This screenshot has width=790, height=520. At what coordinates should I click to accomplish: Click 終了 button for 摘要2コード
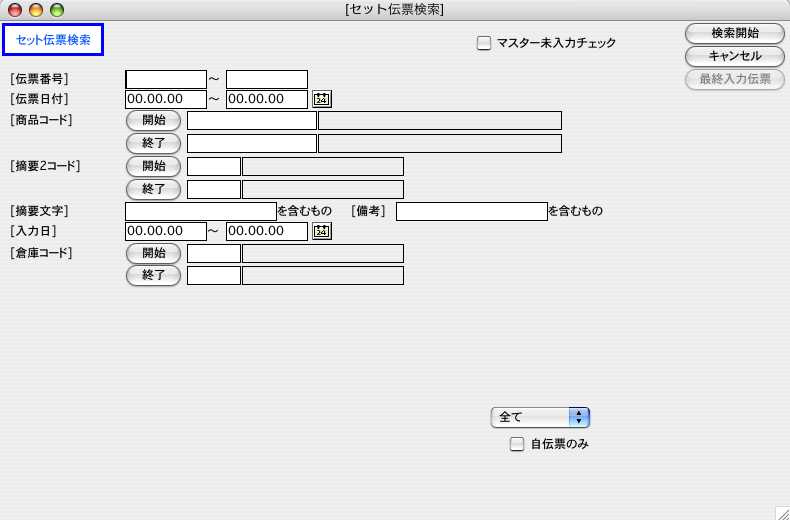point(153,188)
